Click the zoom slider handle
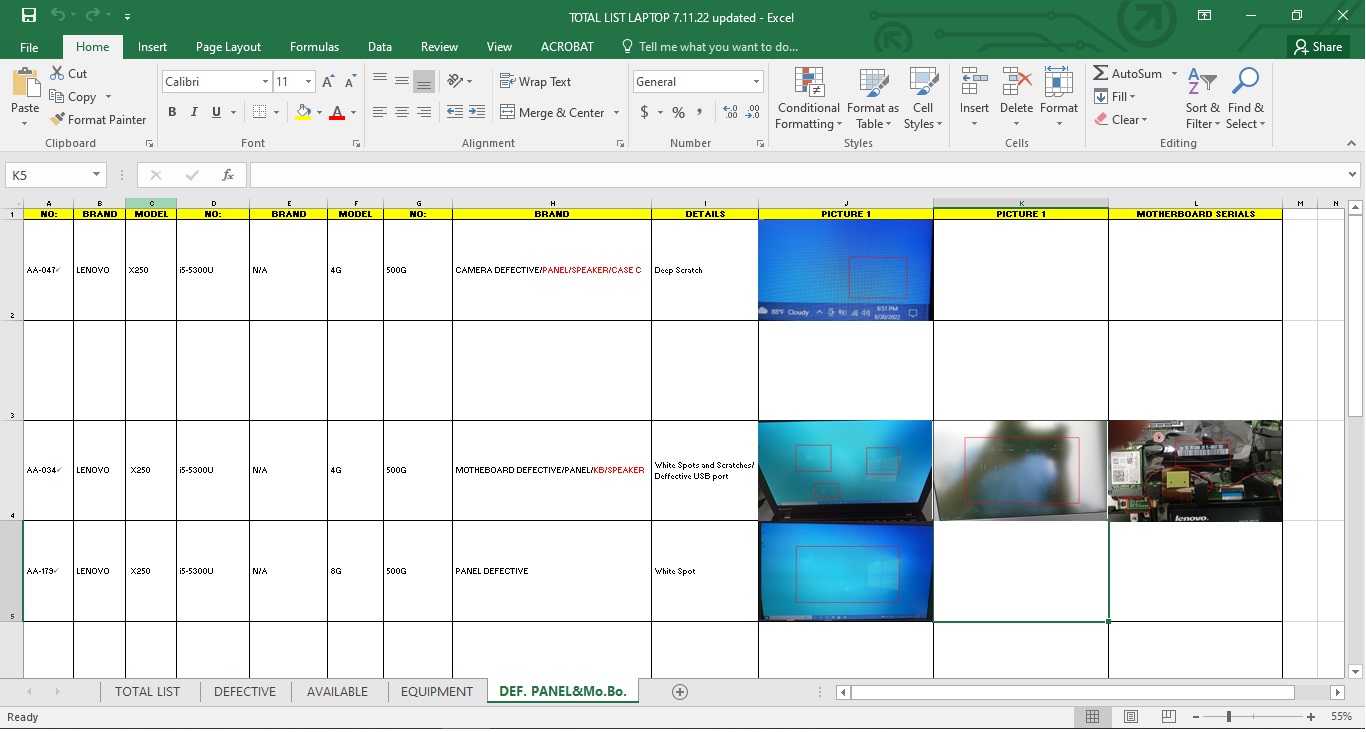Screen dimensions: 1366x732 [1229, 717]
